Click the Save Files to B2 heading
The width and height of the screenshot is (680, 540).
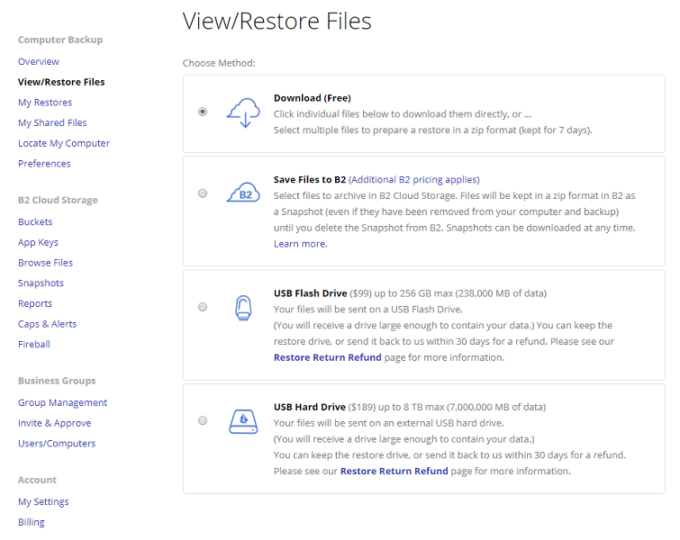[x=310, y=180]
